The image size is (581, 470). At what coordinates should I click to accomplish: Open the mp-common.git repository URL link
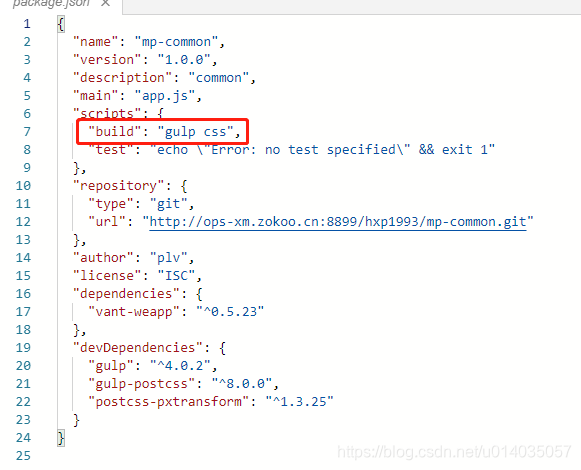coord(338,222)
